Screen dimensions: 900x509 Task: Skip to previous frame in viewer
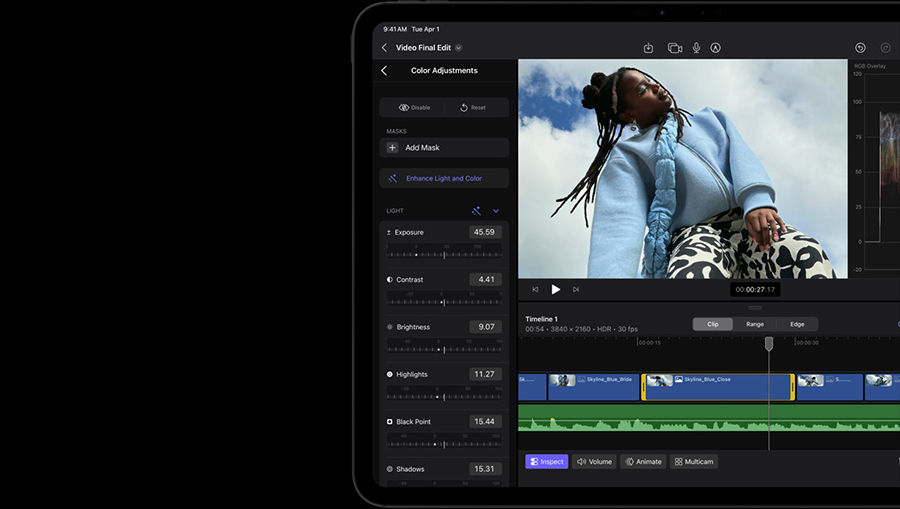point(535,289)
